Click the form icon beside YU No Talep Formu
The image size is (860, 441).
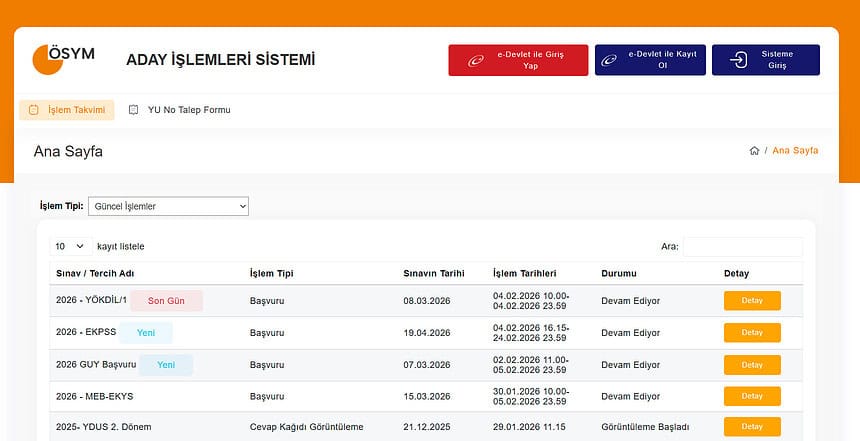(x=134, y=110)
